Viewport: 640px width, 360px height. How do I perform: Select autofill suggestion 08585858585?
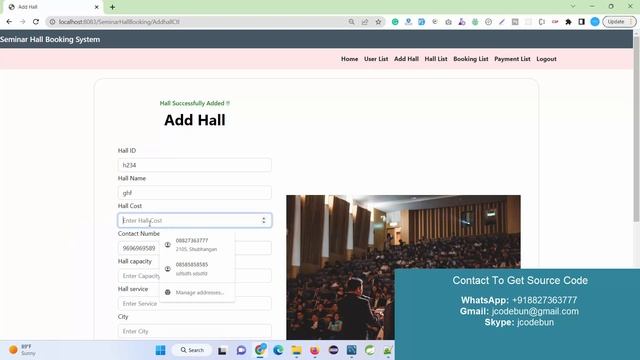click(x=197, y=269)
